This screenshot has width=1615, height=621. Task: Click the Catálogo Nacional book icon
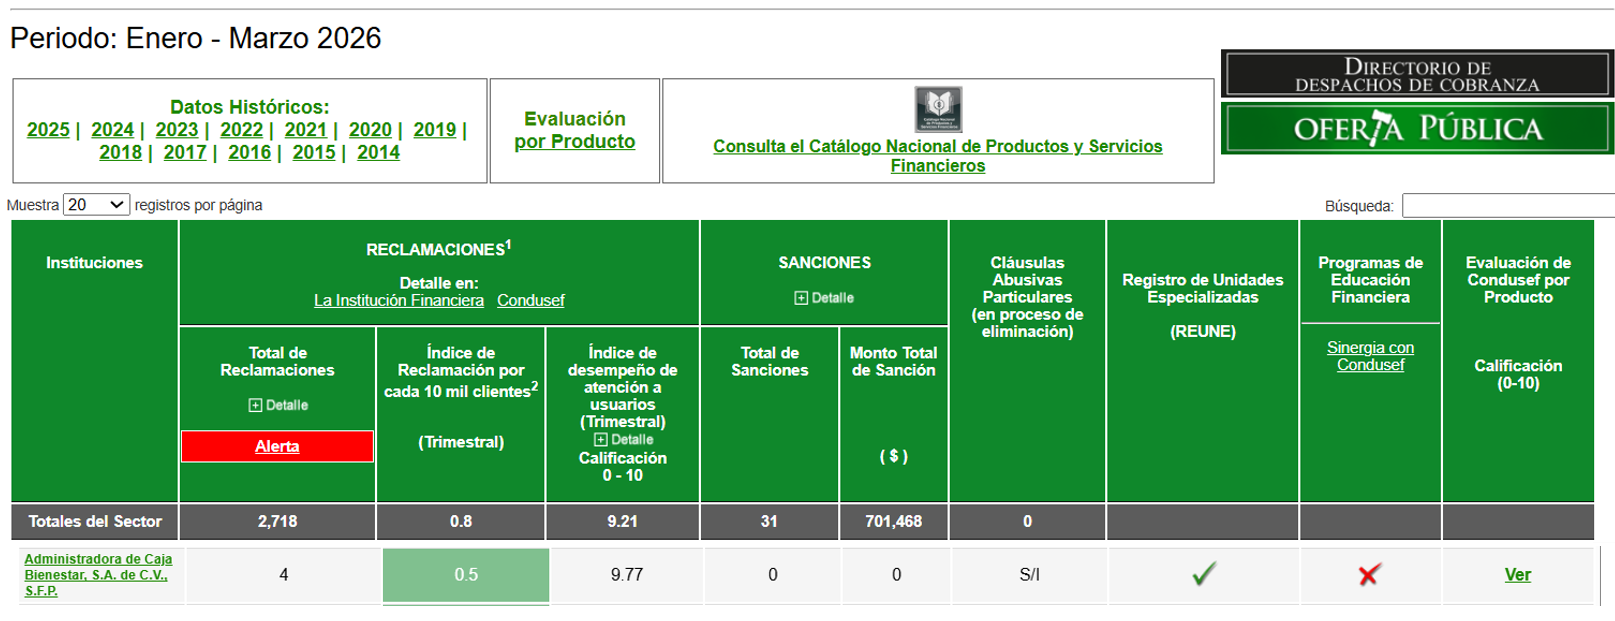[x=938, y=109]
